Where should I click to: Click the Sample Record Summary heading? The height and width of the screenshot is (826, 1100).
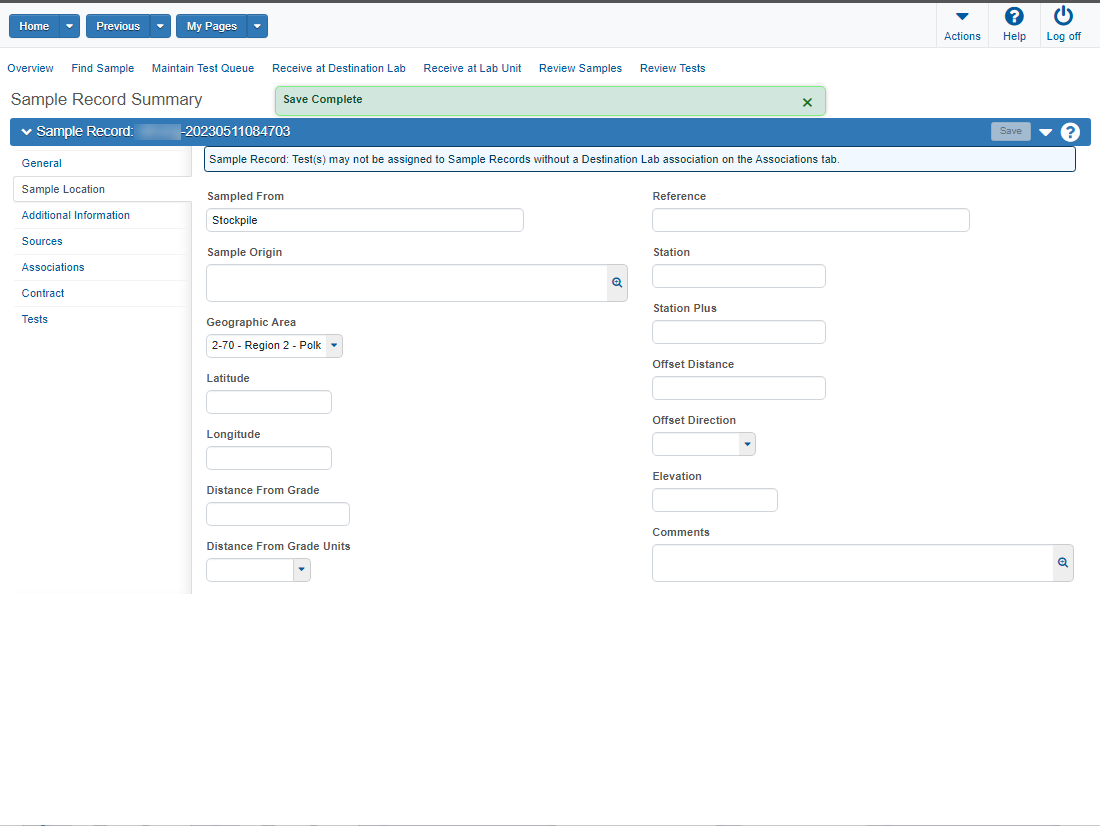[107, 100]
